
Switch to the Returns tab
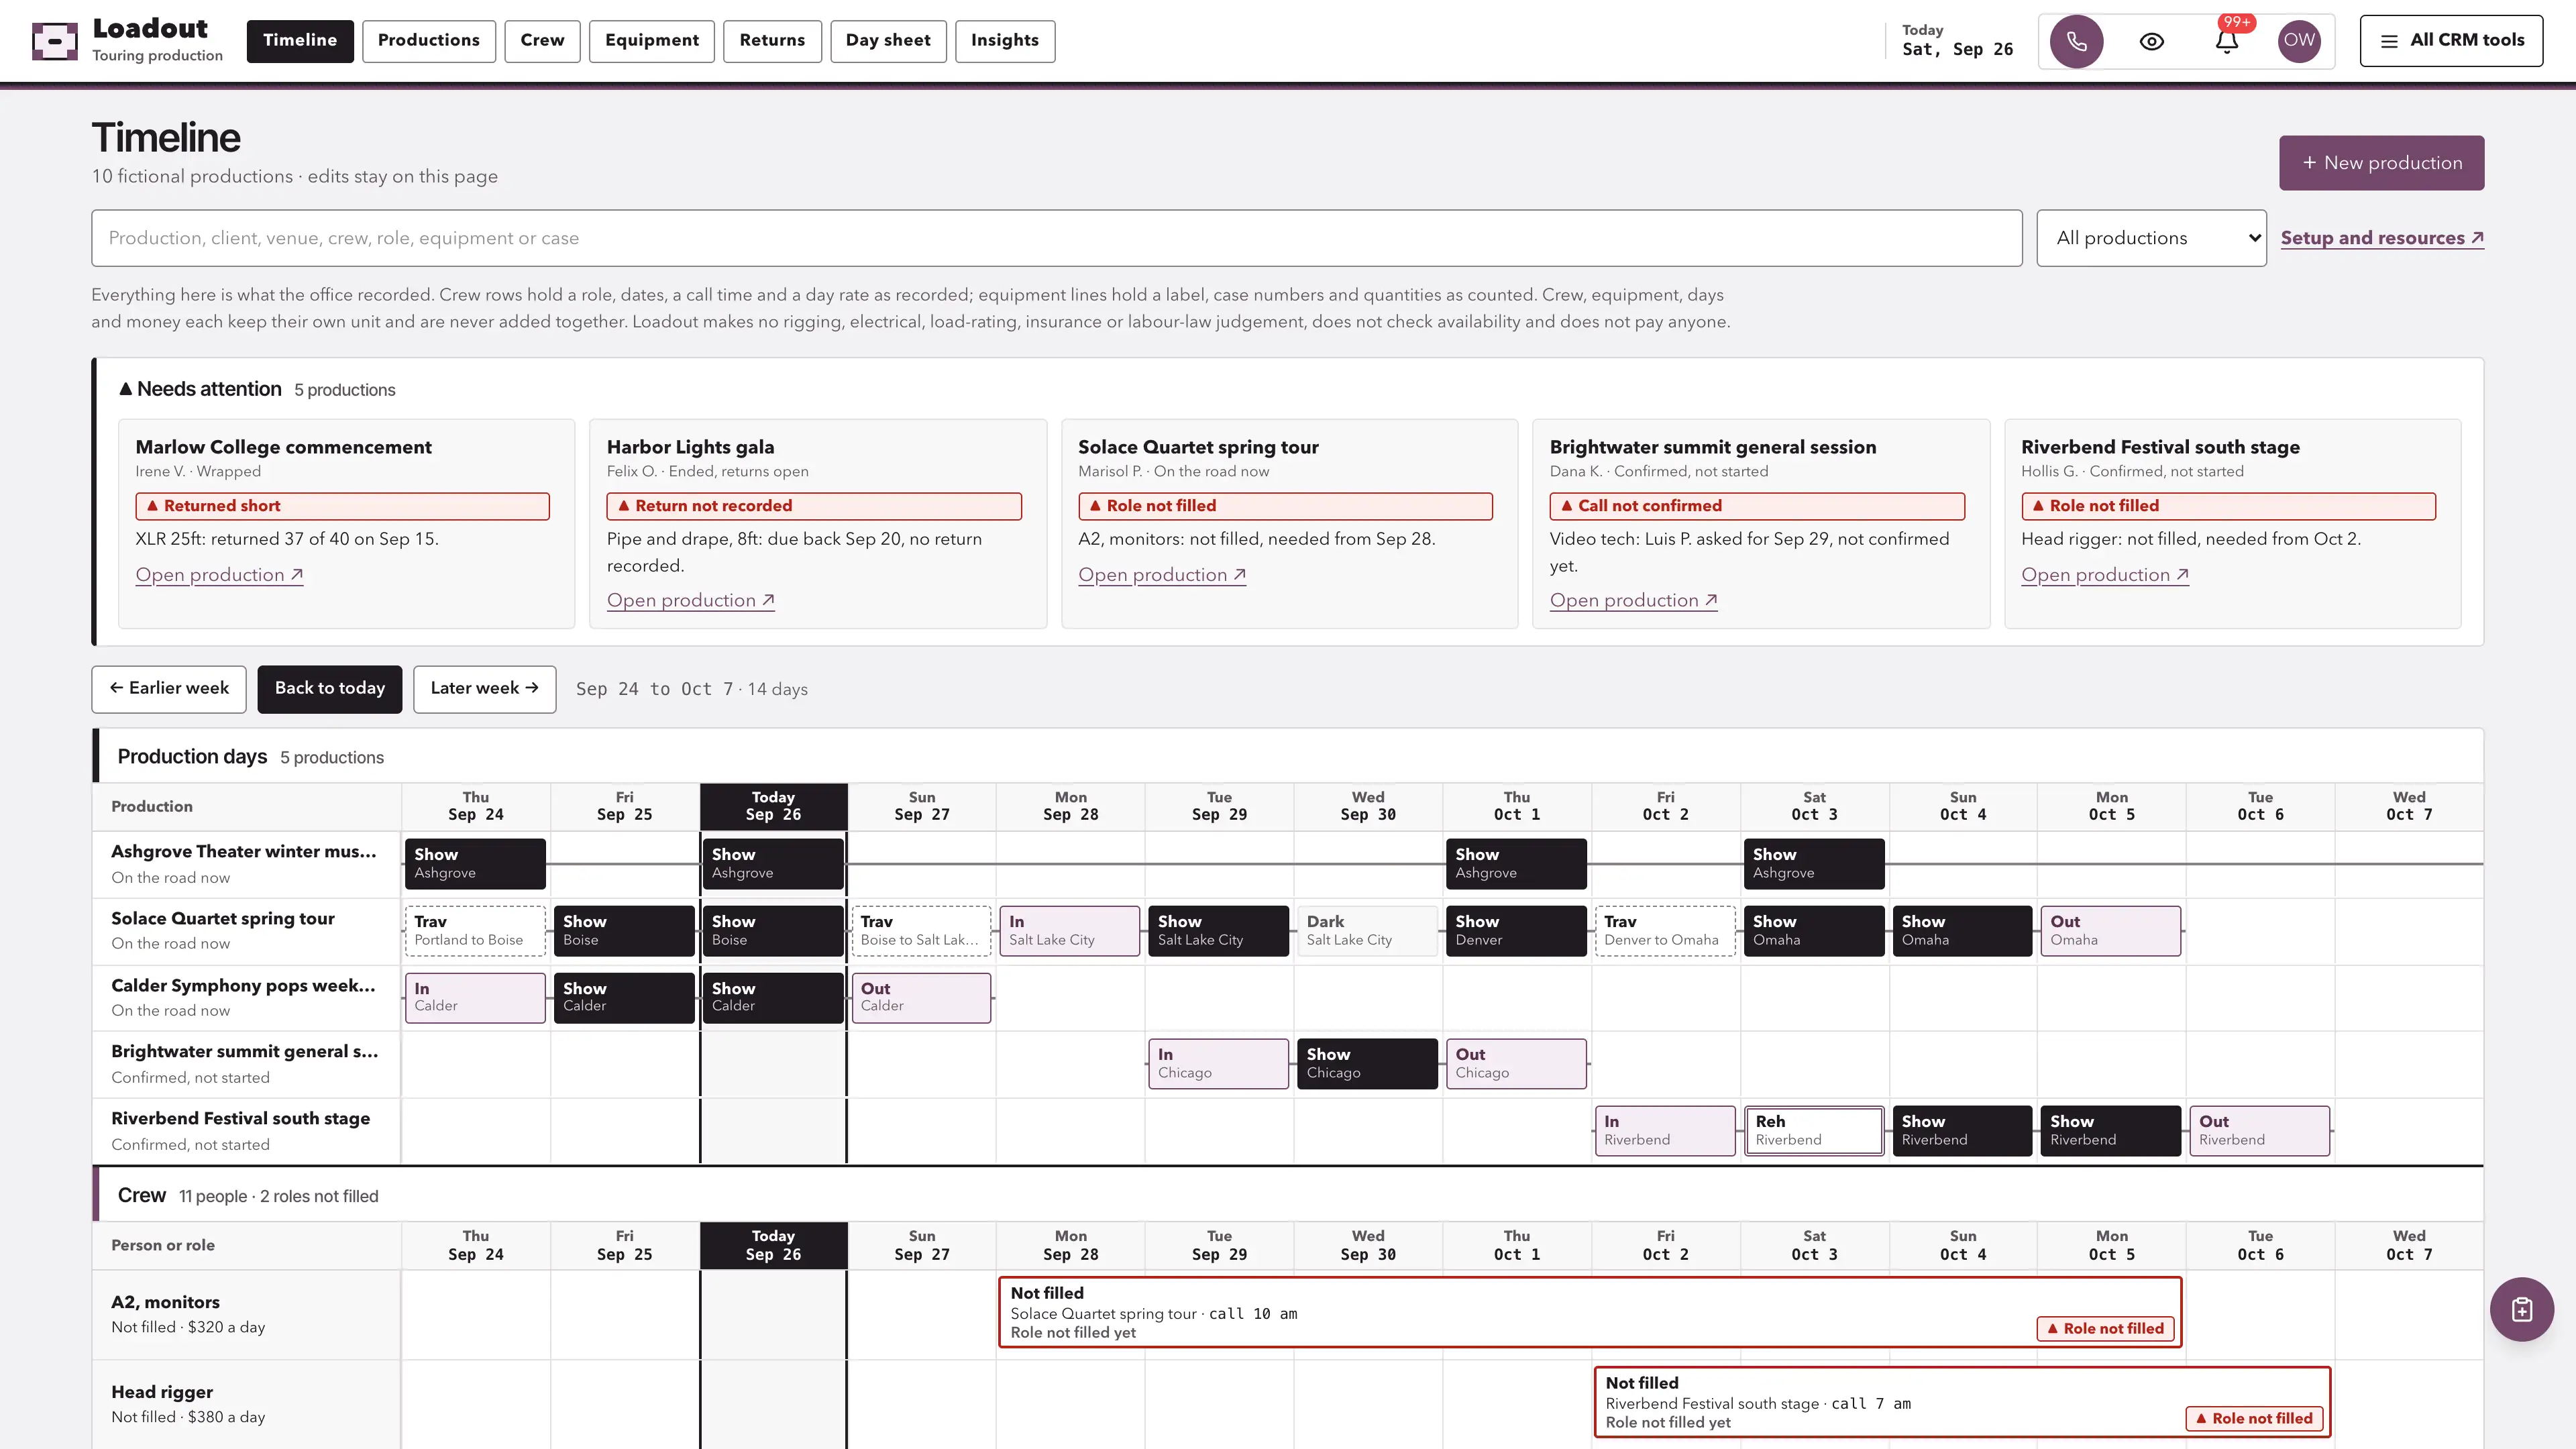[772, 41]
